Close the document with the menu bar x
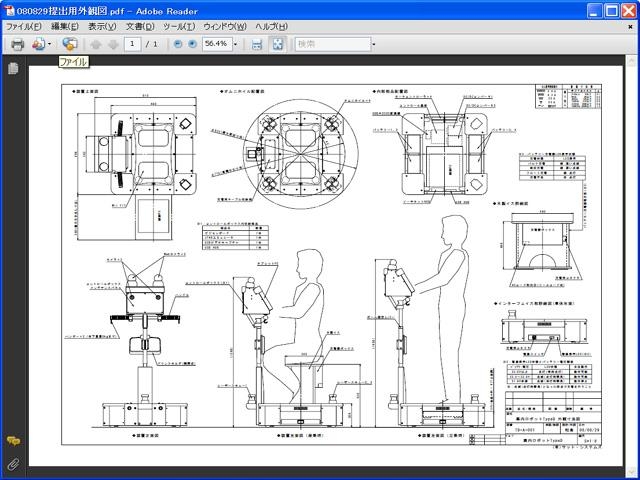The height and width of the screenshot is (480, 640). pos(630,27)
